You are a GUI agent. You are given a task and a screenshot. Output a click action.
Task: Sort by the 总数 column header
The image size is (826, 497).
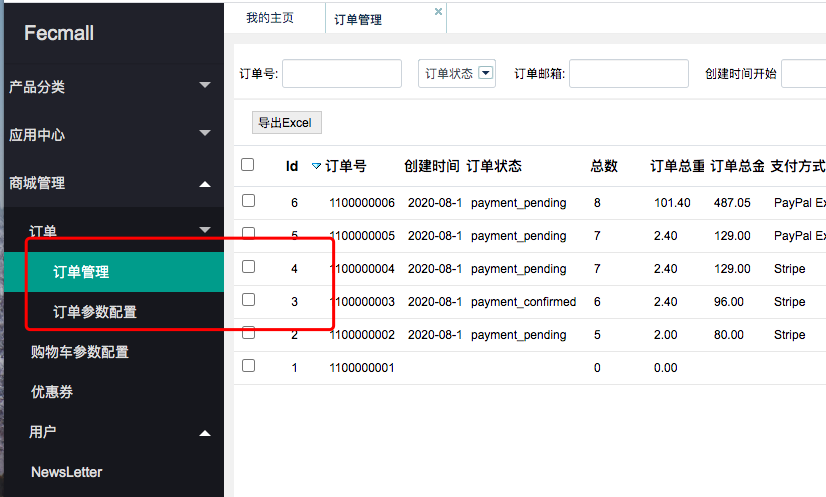[x=604, y=166]
